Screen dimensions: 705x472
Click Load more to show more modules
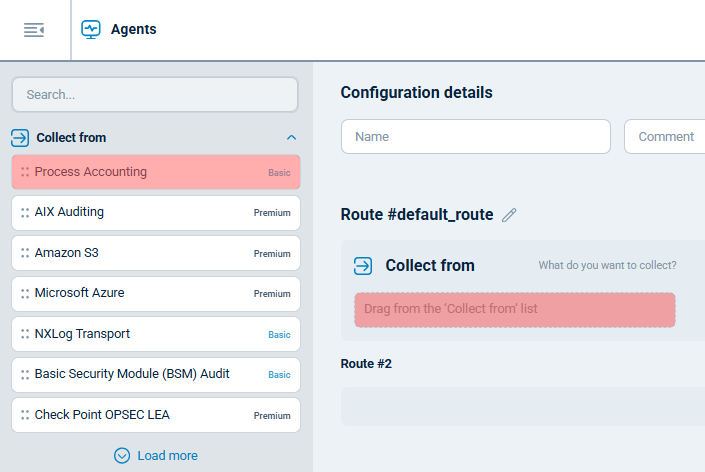click(x=167, y=456)
